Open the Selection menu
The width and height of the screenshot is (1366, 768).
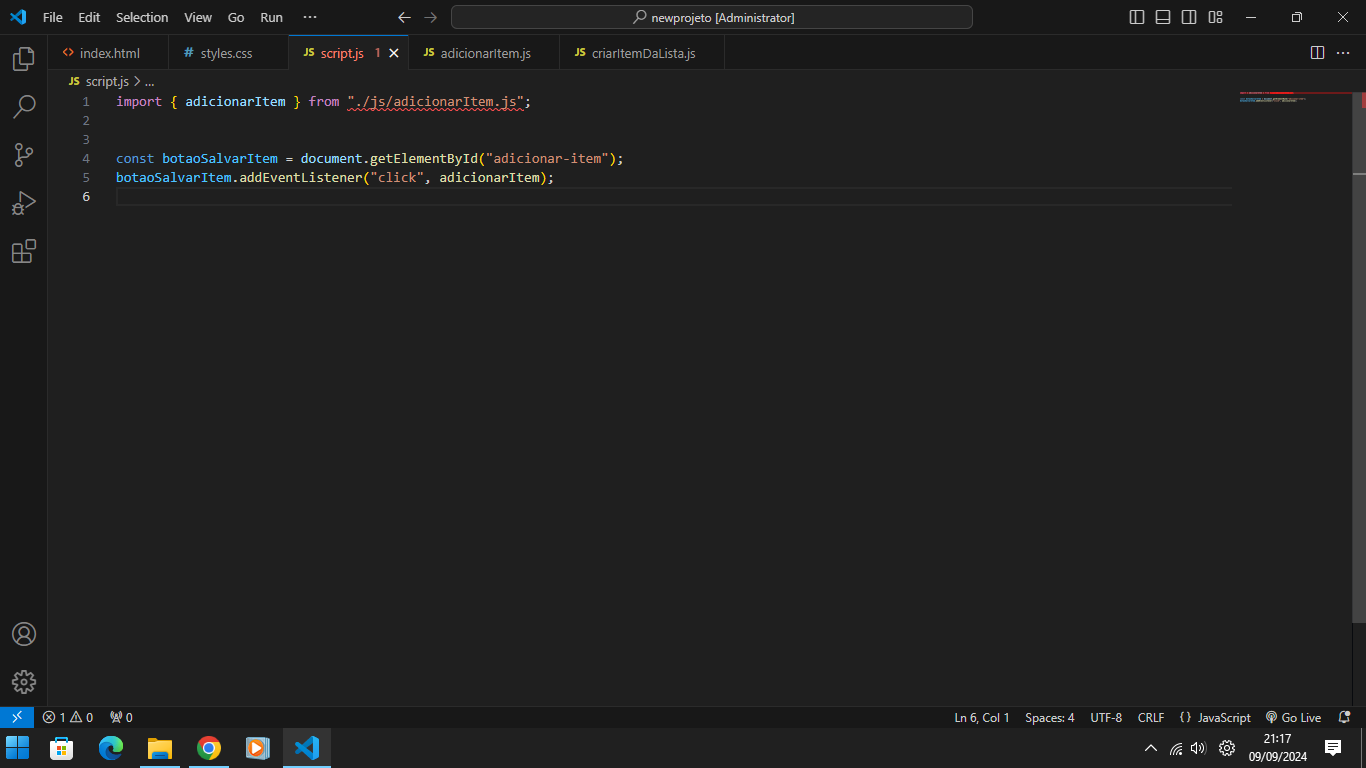coord(142,17)
